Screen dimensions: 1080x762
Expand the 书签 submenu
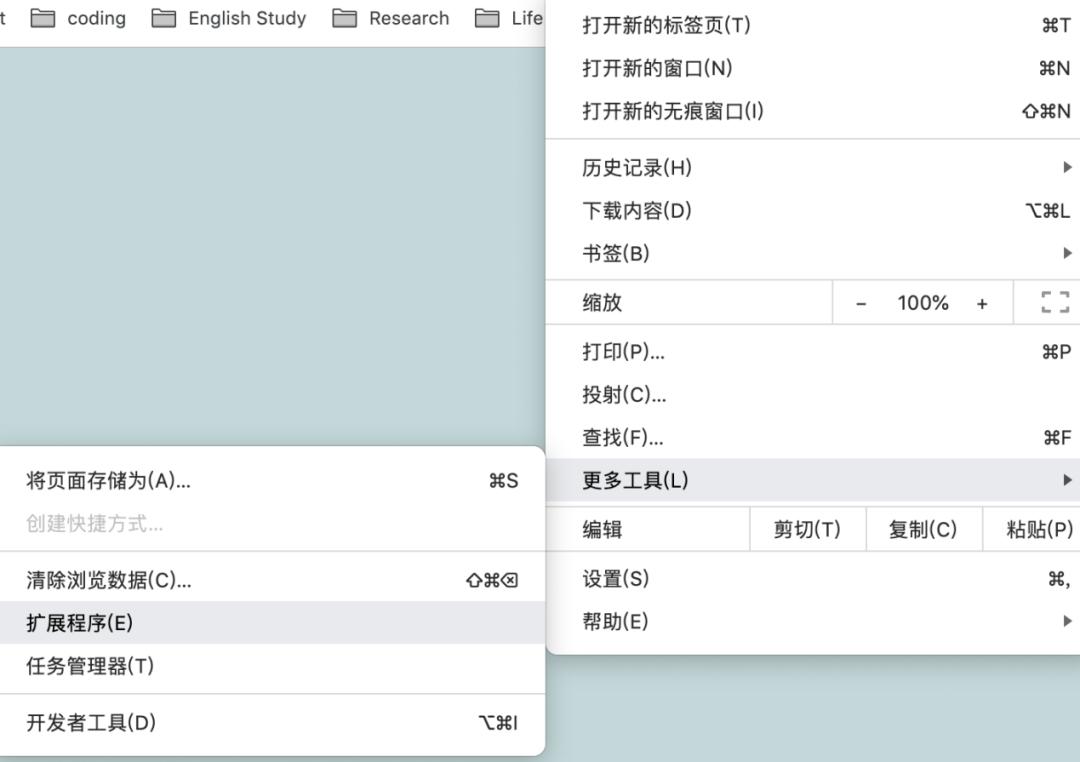[700, 253]
